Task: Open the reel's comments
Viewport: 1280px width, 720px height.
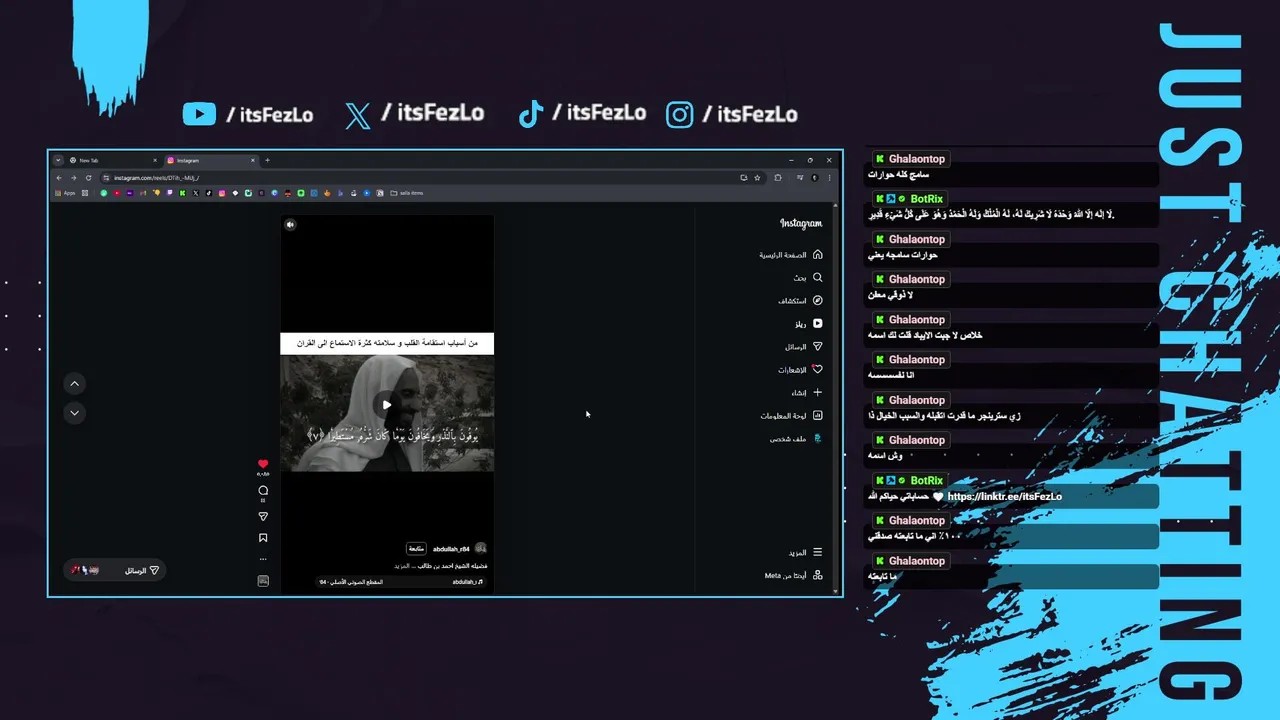Action: [263, 490]
